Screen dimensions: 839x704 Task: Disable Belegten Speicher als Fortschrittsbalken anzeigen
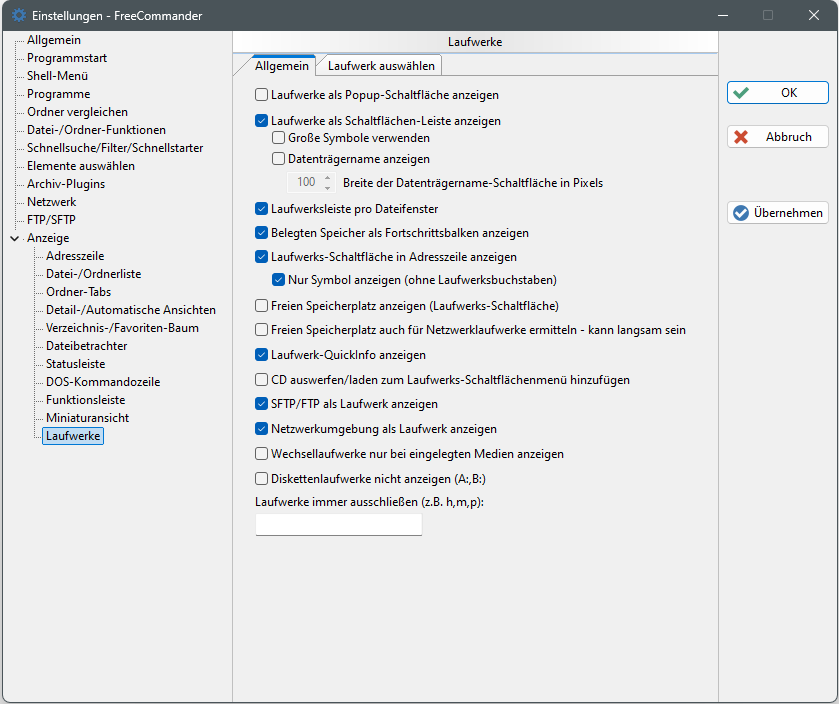(x=262, y=233)
